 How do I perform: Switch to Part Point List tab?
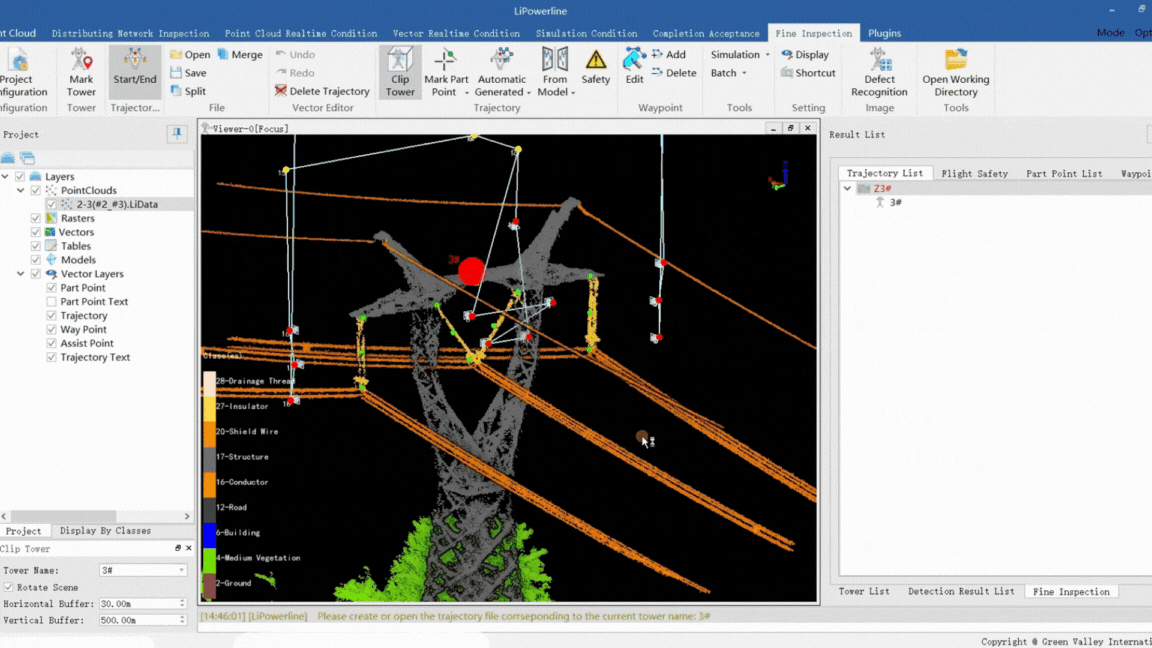click(1064, 173)
